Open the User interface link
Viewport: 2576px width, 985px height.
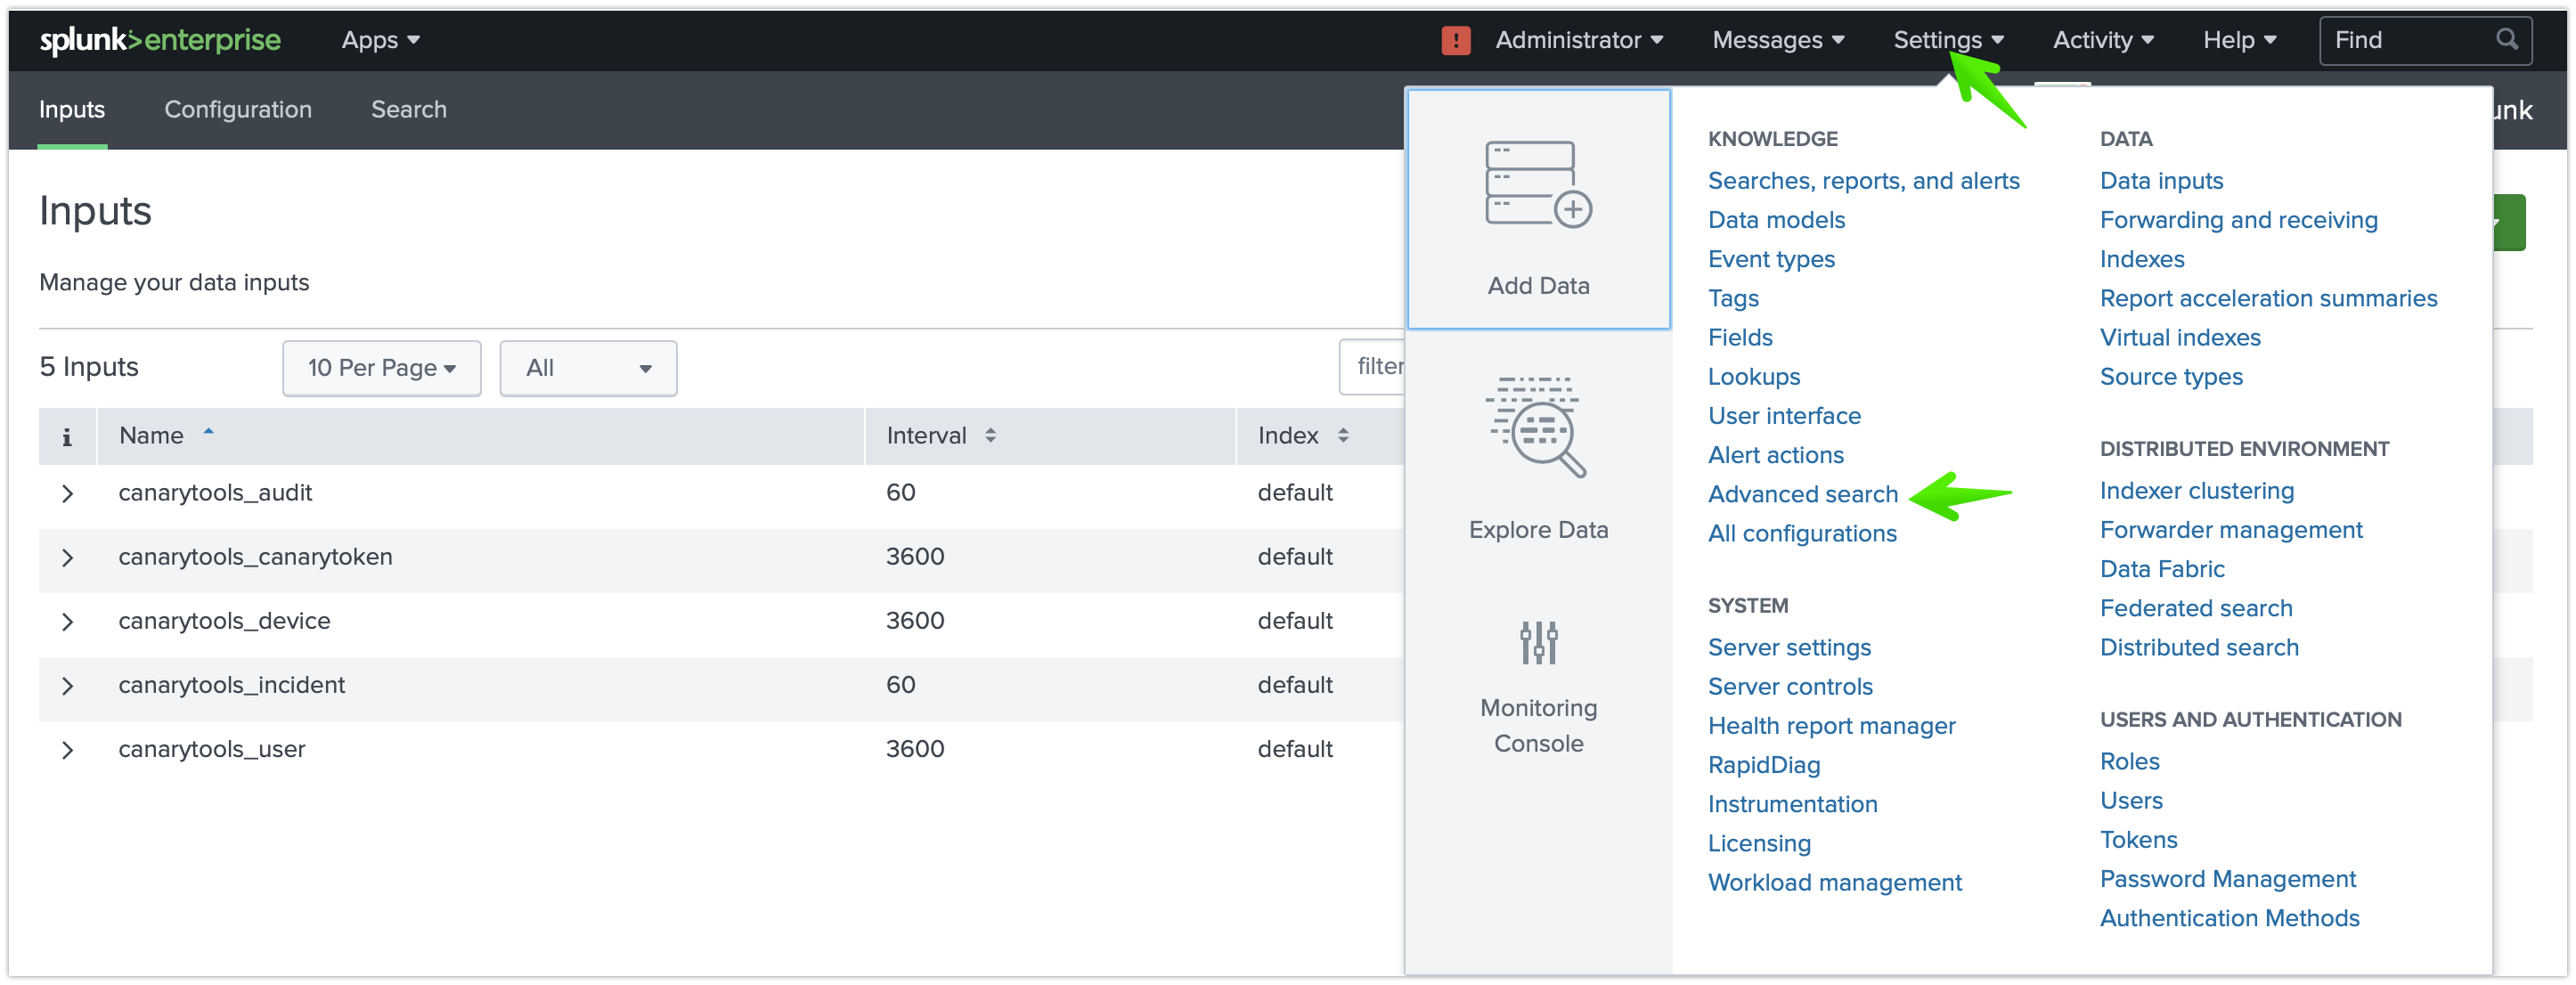point(1784,416)
